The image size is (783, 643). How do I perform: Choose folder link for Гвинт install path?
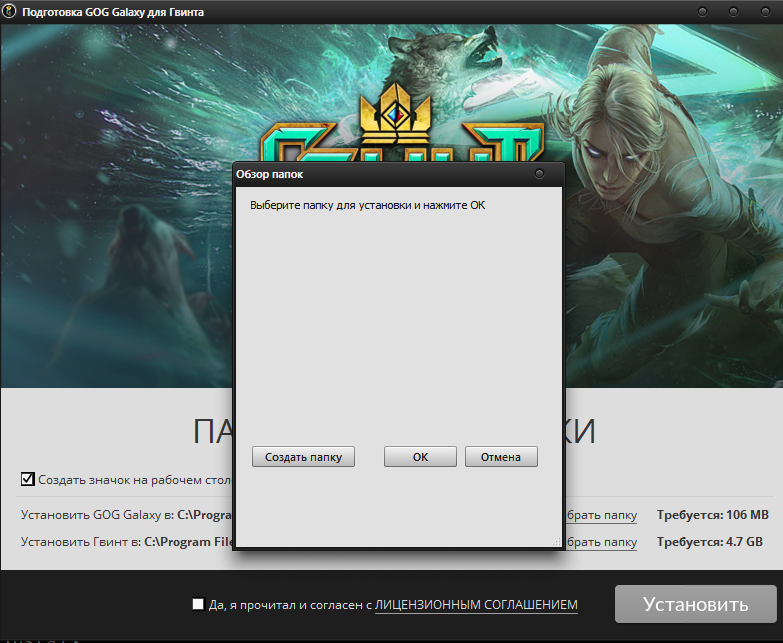point(601,542)
